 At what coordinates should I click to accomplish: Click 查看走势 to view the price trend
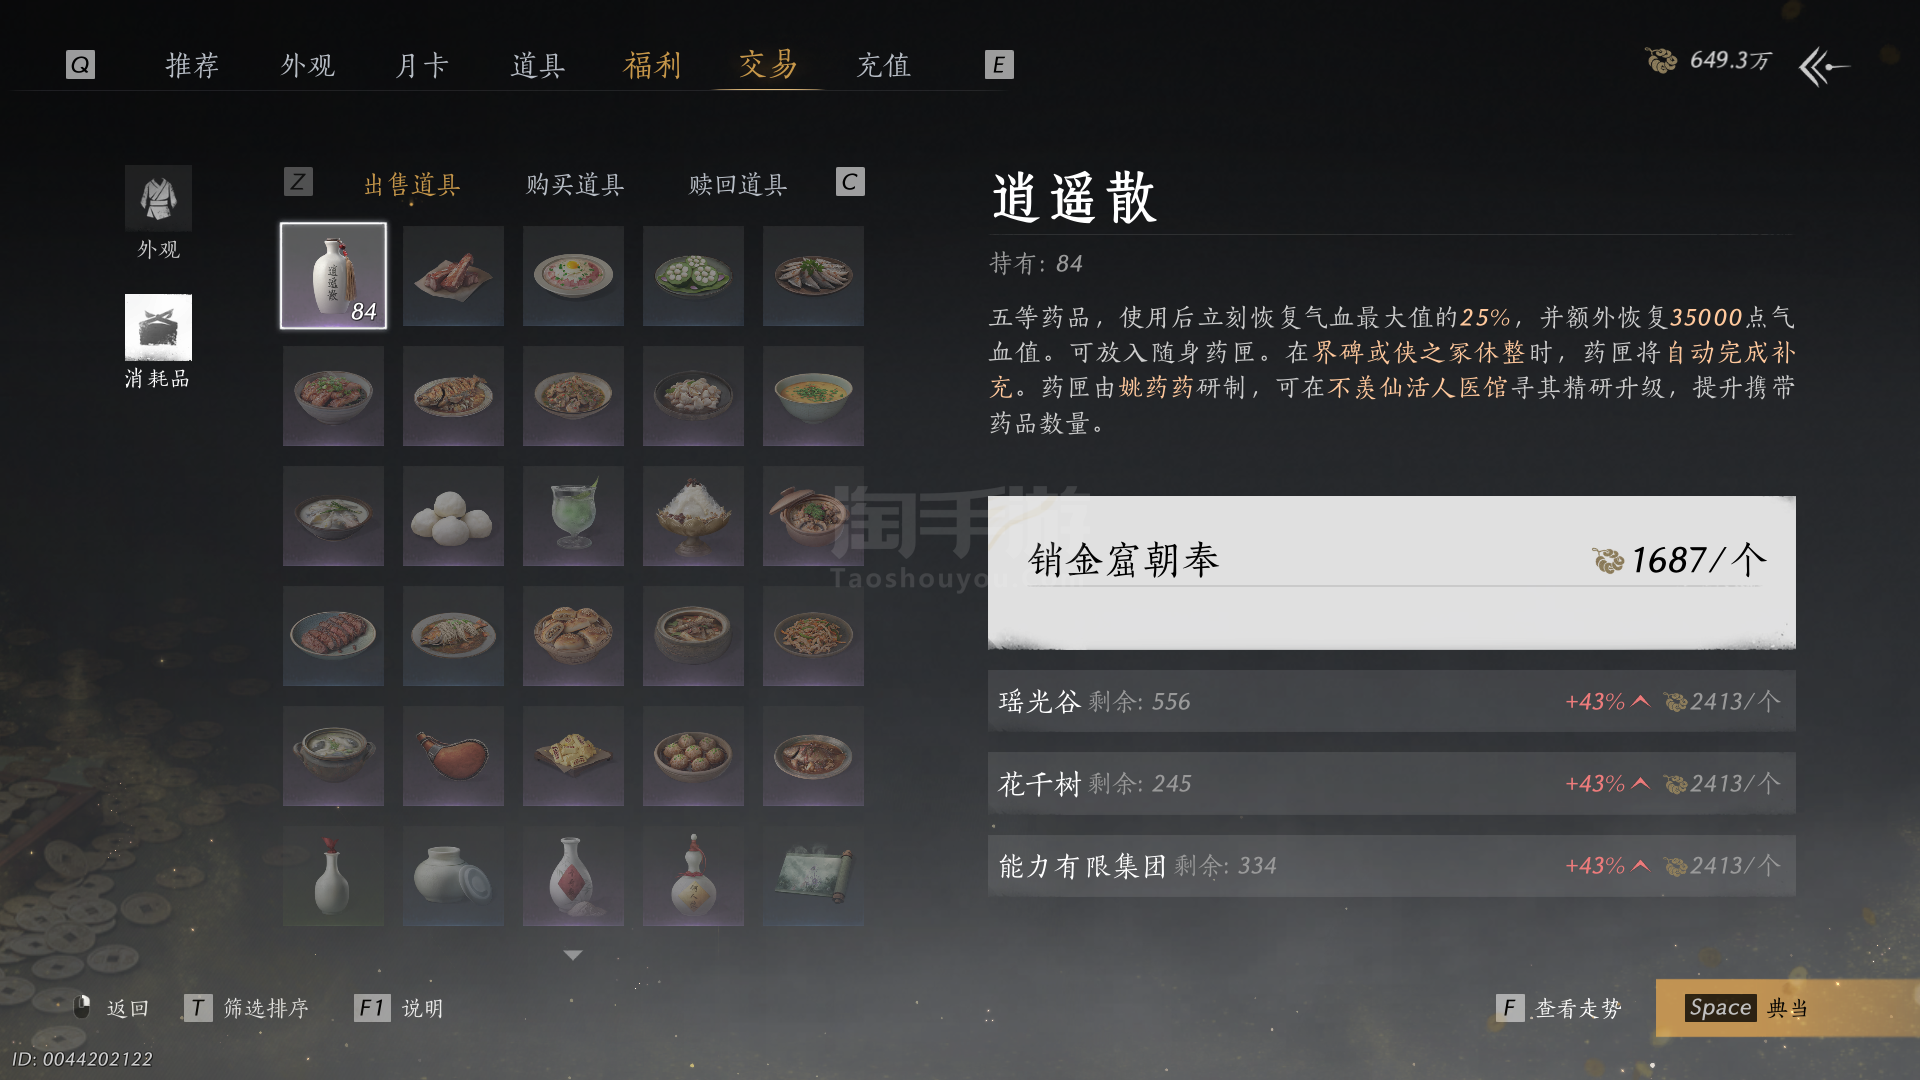tap(1578, 1008)
